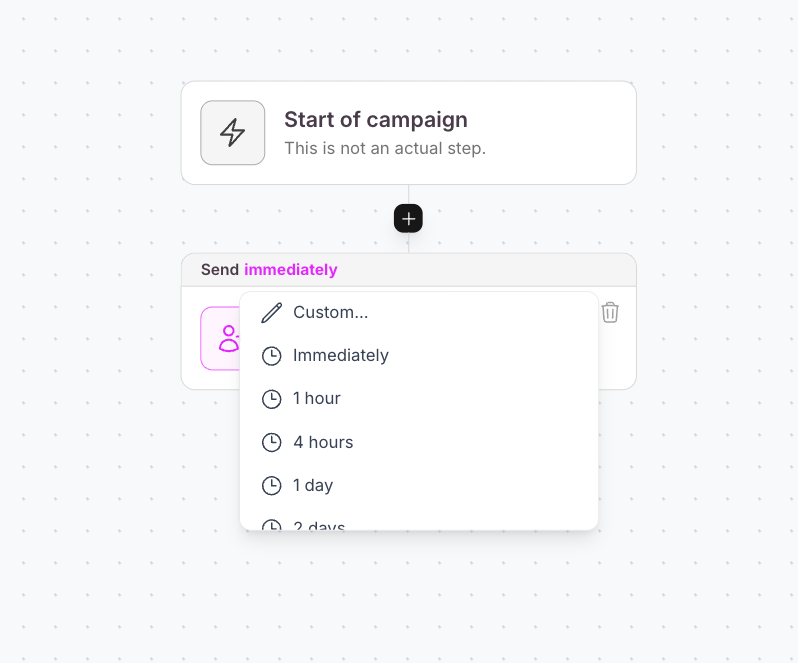The image size is (798, 663).
Task: Click the "Send" label in step header
Action: [x=220, y=270]
